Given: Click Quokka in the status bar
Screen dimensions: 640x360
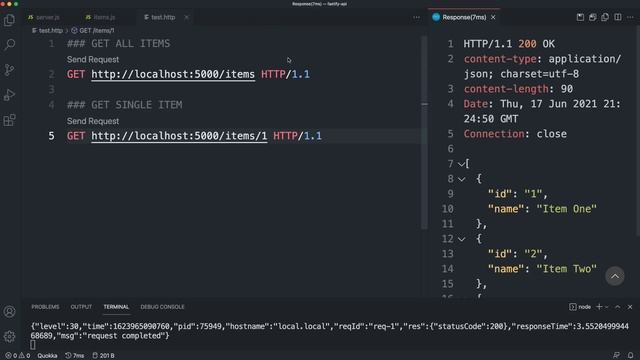Looking at the screenshot, I should coord(47,356).
